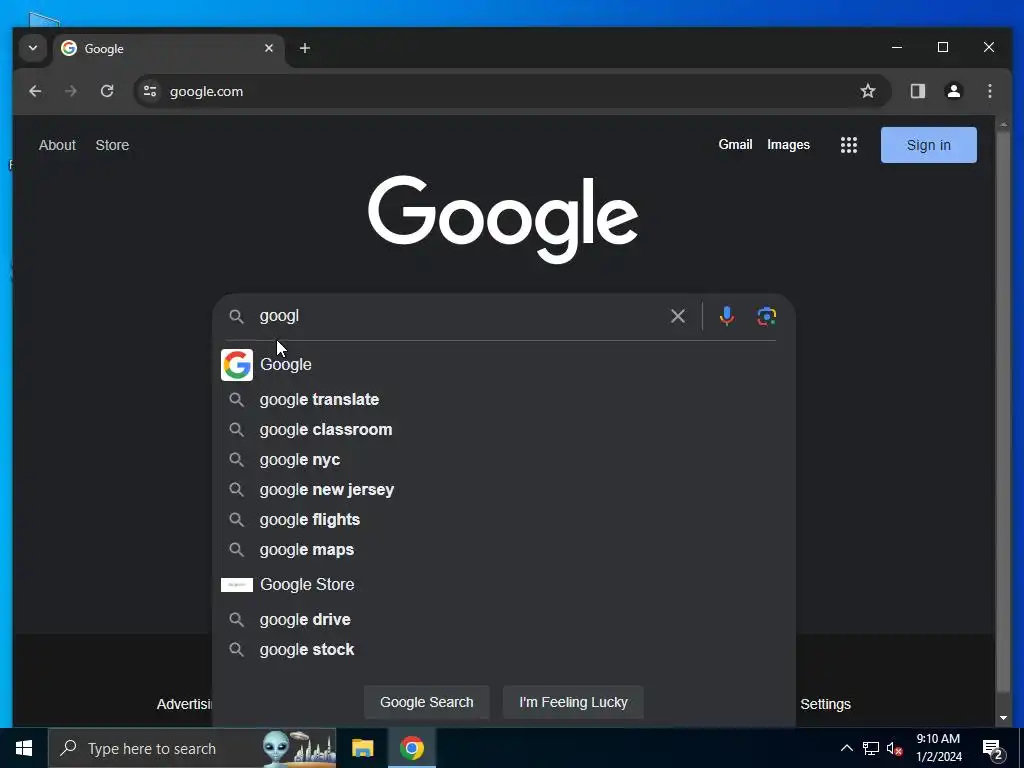This screenshot has width=1024, height=768.
Task: Open the taskbar clock and date
Action: (x=938, y=748)
